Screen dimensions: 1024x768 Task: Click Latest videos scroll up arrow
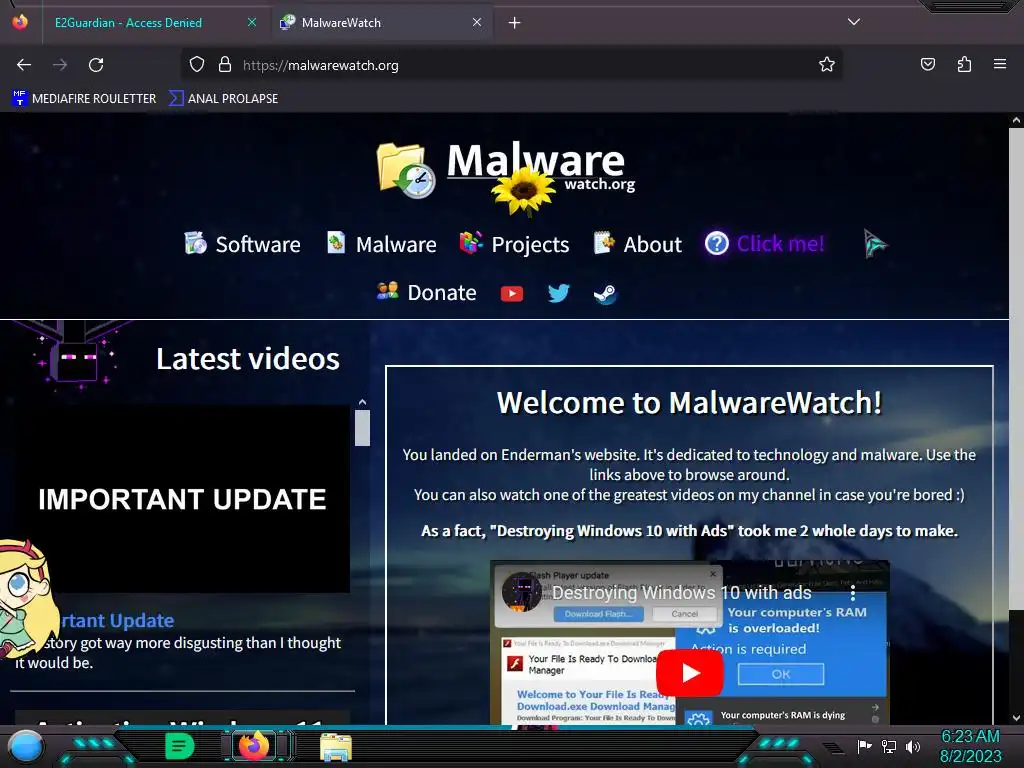tap(362, 402)
